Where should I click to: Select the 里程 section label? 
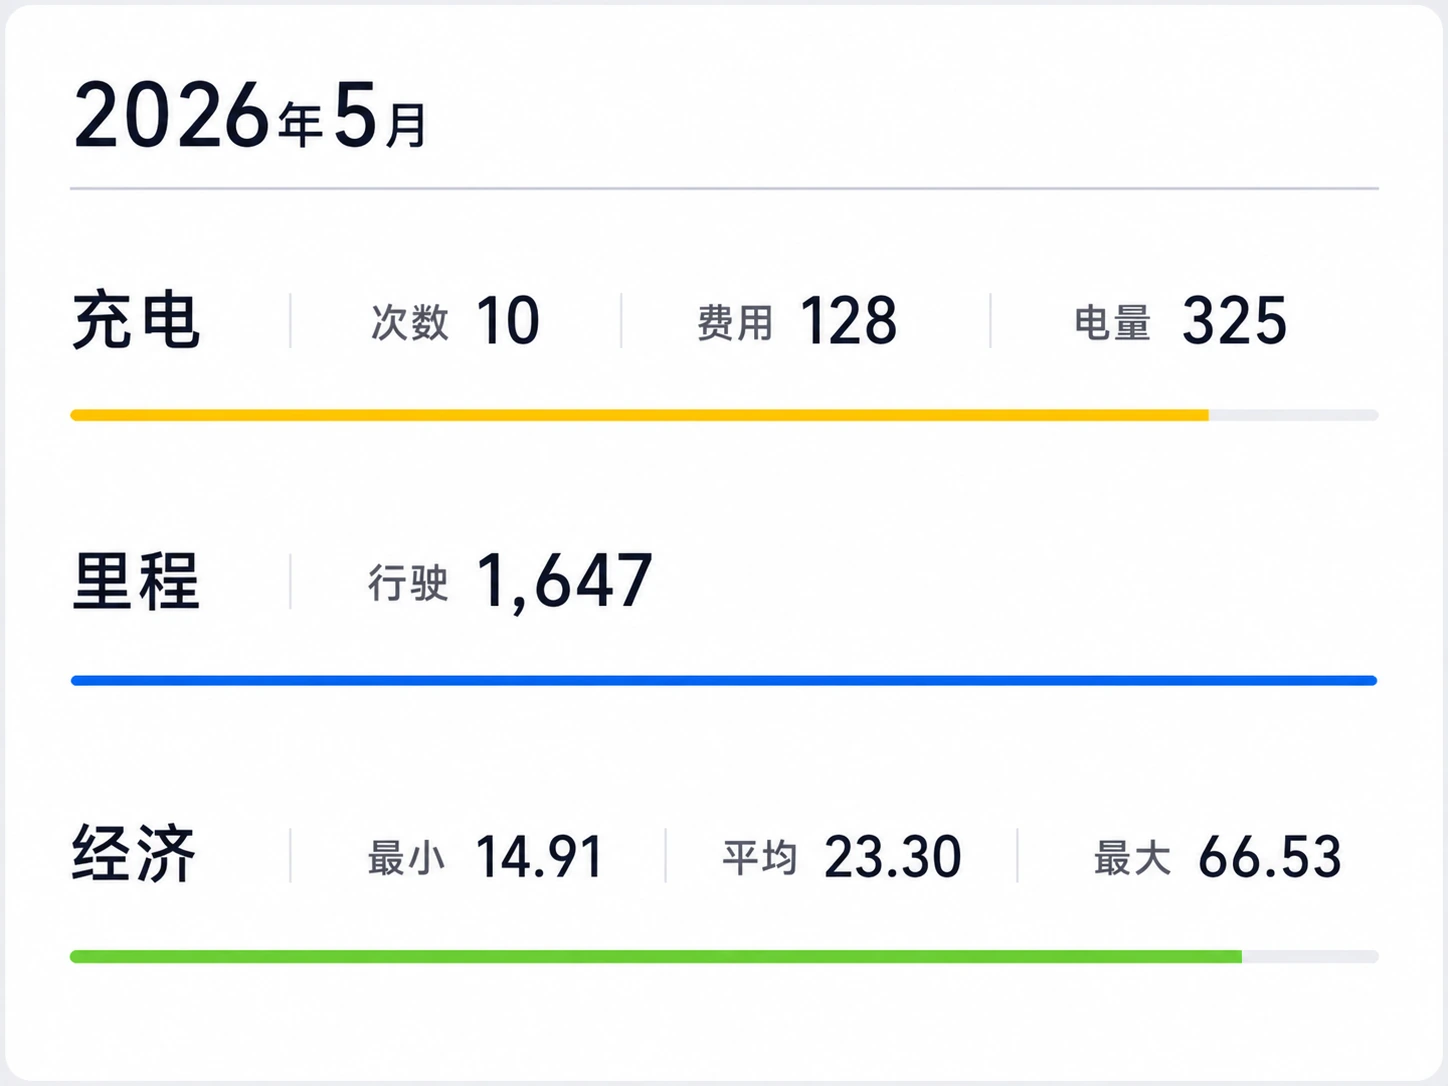136,581
